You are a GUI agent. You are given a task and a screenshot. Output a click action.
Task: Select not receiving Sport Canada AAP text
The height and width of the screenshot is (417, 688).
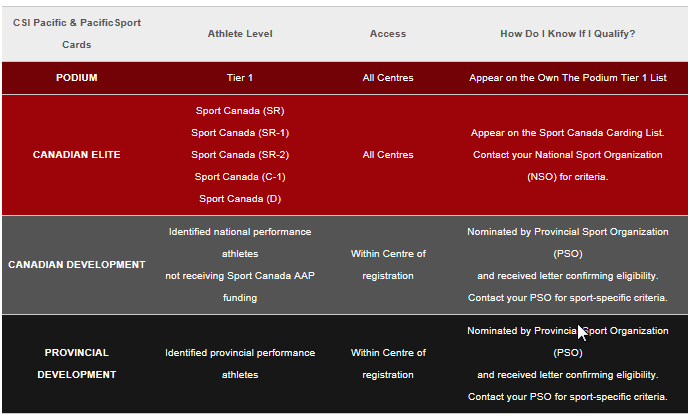point(240,276)
